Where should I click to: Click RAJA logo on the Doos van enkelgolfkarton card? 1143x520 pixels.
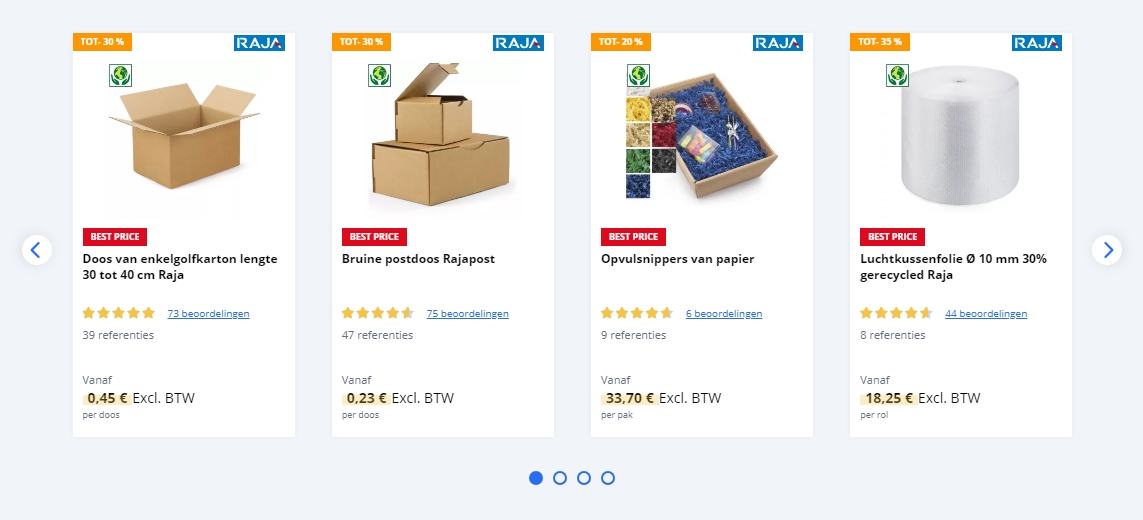(x=260, y=43)
